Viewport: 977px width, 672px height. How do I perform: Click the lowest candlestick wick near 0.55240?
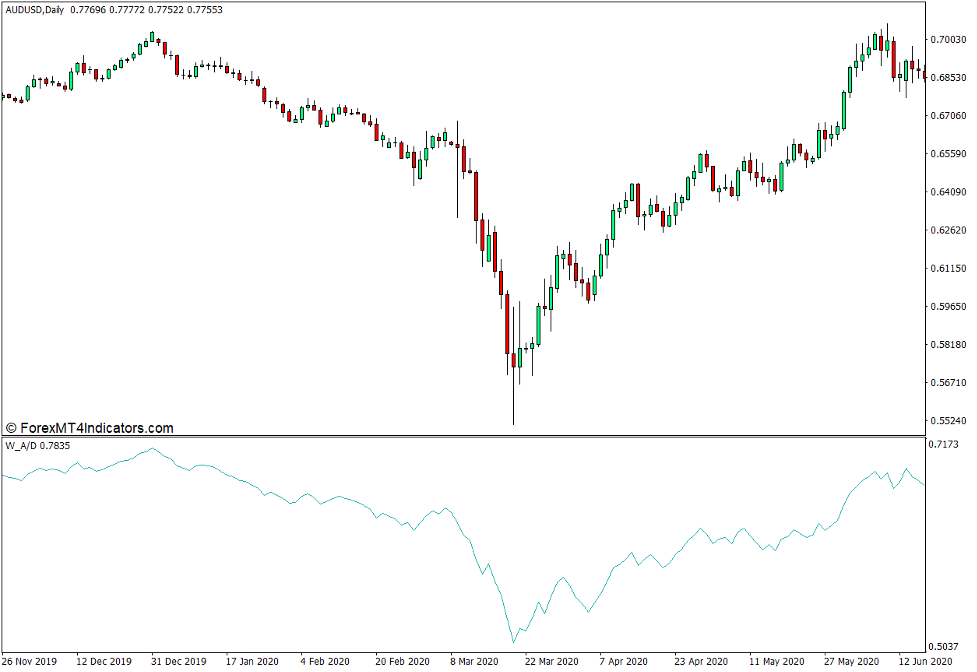tap(513, 415)
